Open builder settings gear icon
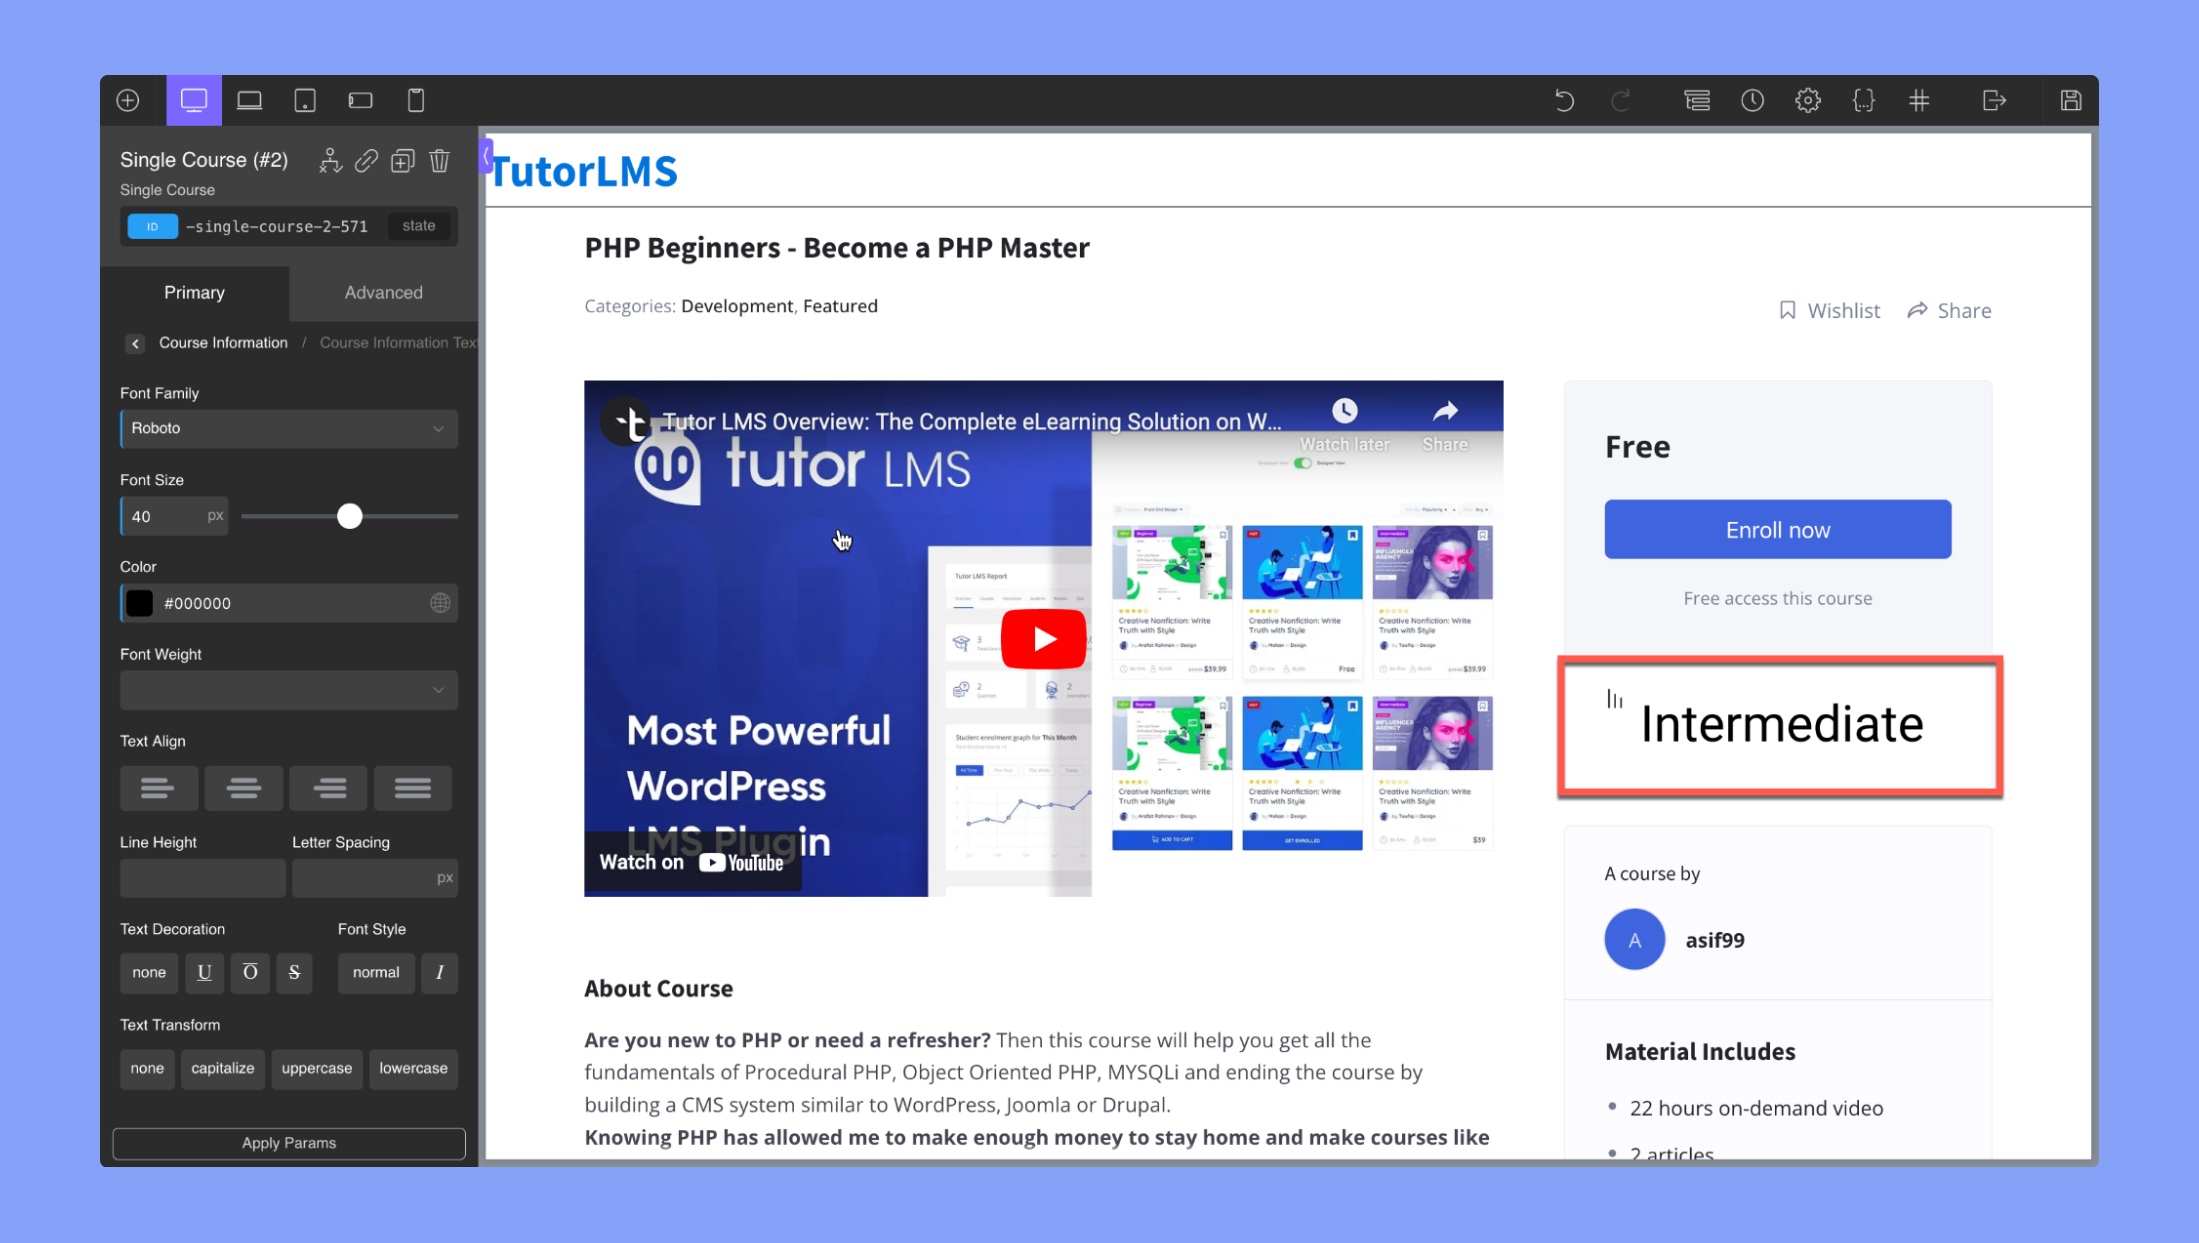This screenshot has height=1243, width=2199. pos(1808,100)
